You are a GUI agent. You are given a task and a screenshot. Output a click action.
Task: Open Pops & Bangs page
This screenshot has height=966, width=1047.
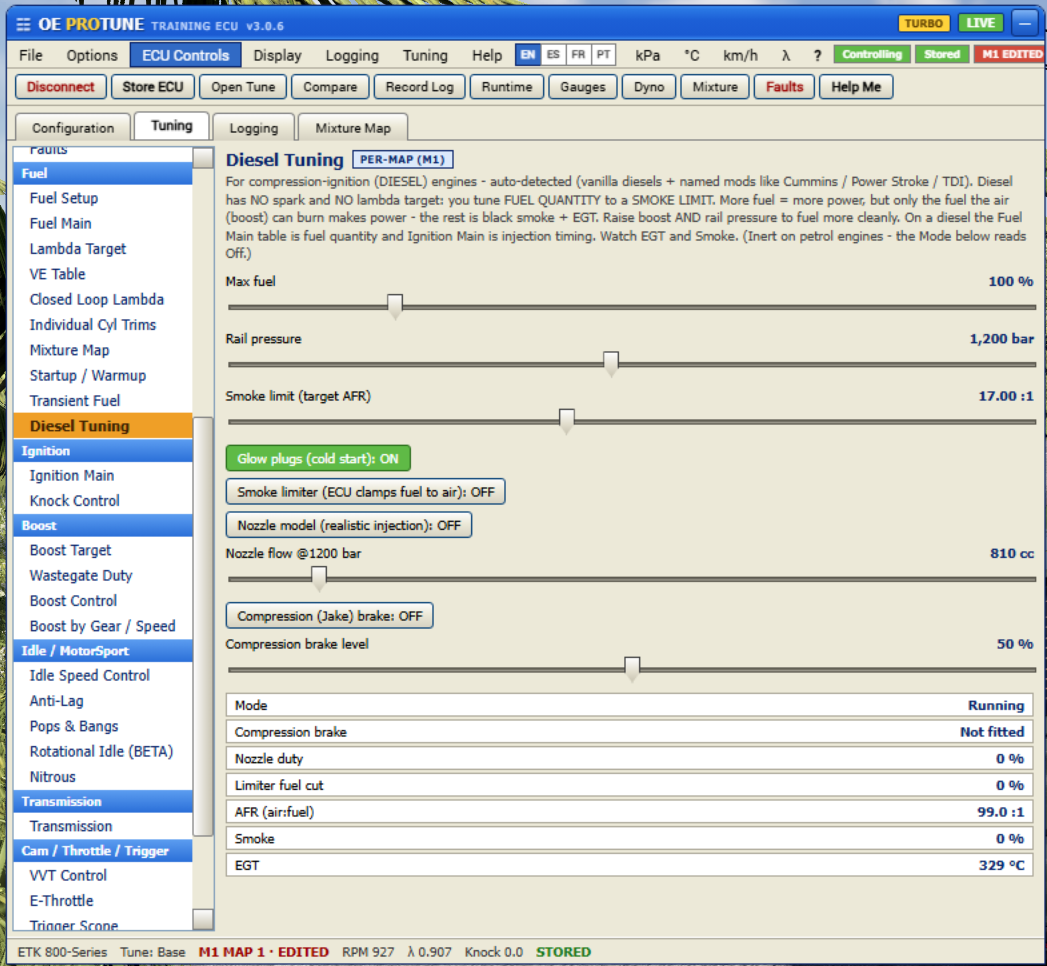click(x=103, y=727)
